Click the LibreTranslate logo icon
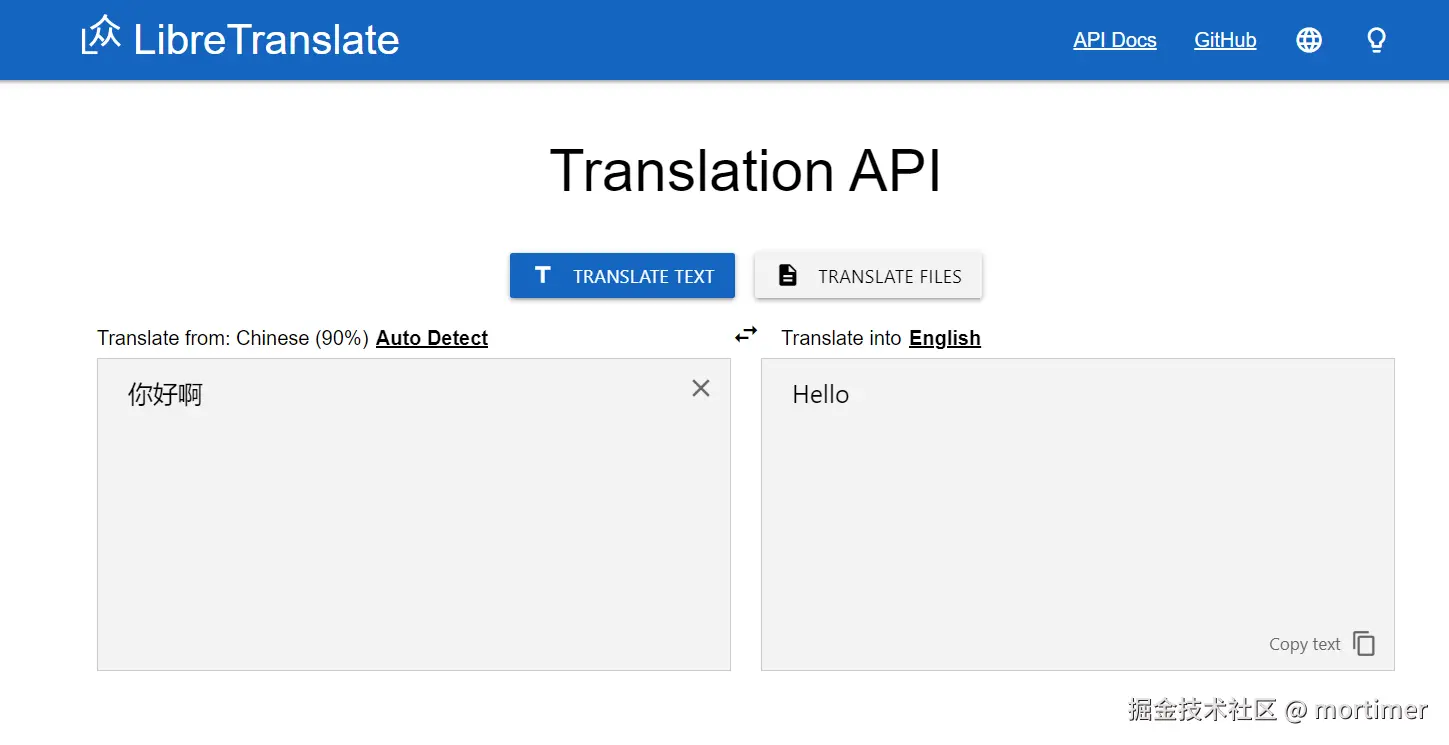The height and width of the screenshot is (745, 1449). tap(101, 36)
